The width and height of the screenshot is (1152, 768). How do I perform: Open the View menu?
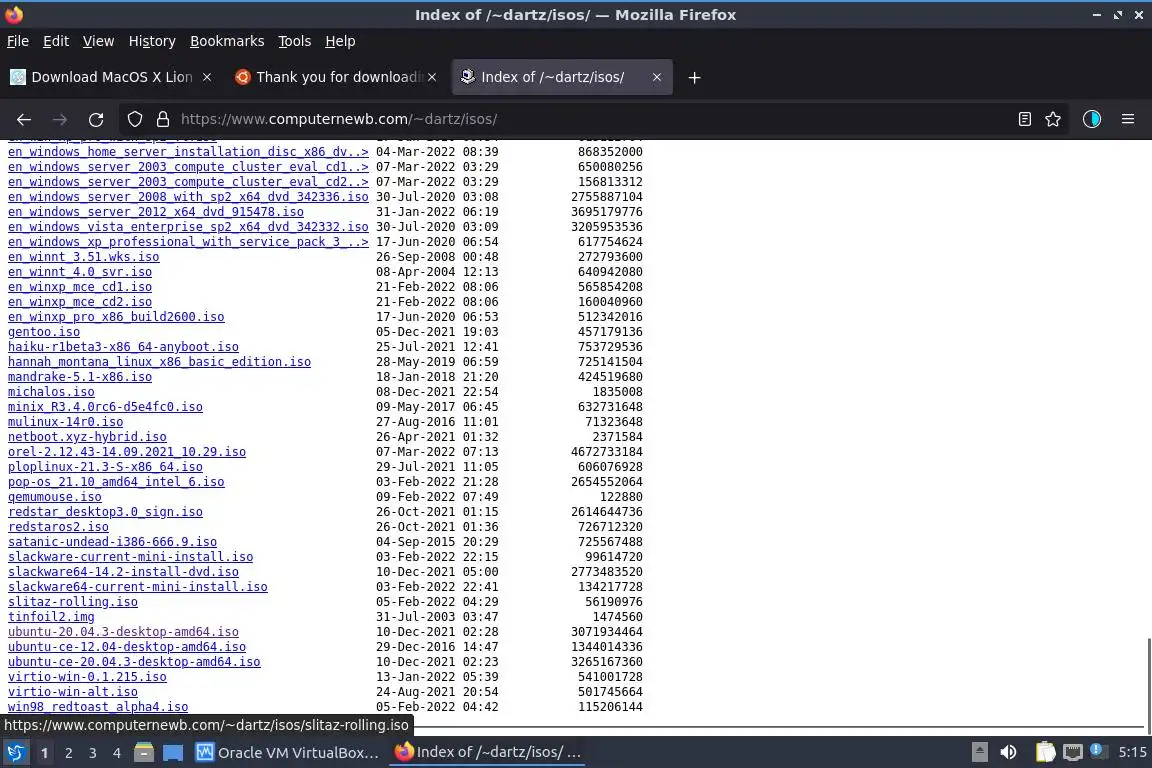(98, 41)
